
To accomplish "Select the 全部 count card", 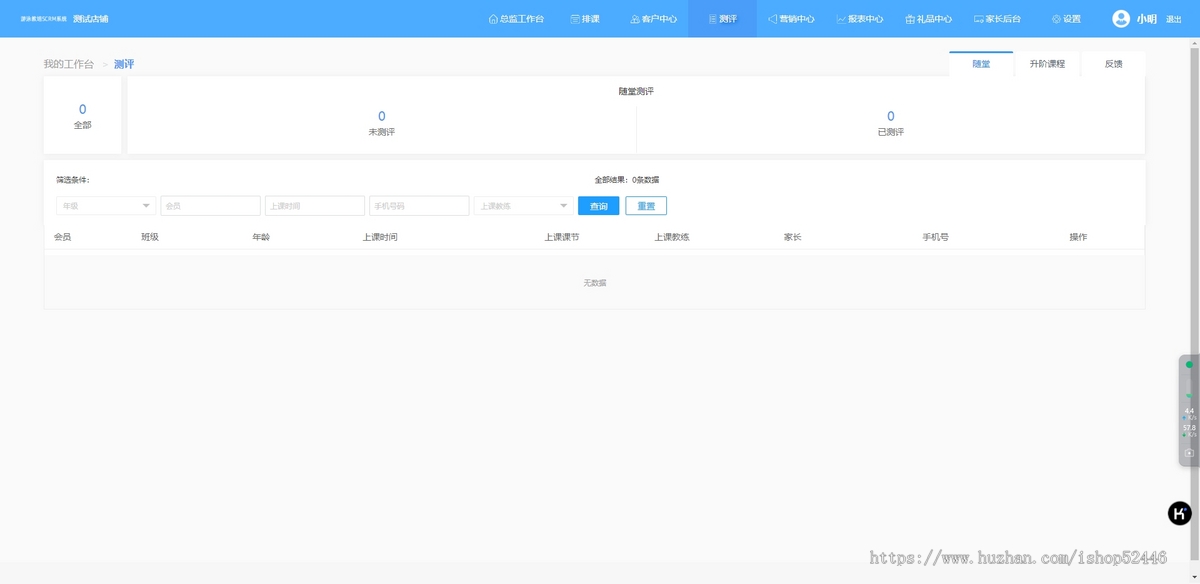I will [x=82, y=116].
